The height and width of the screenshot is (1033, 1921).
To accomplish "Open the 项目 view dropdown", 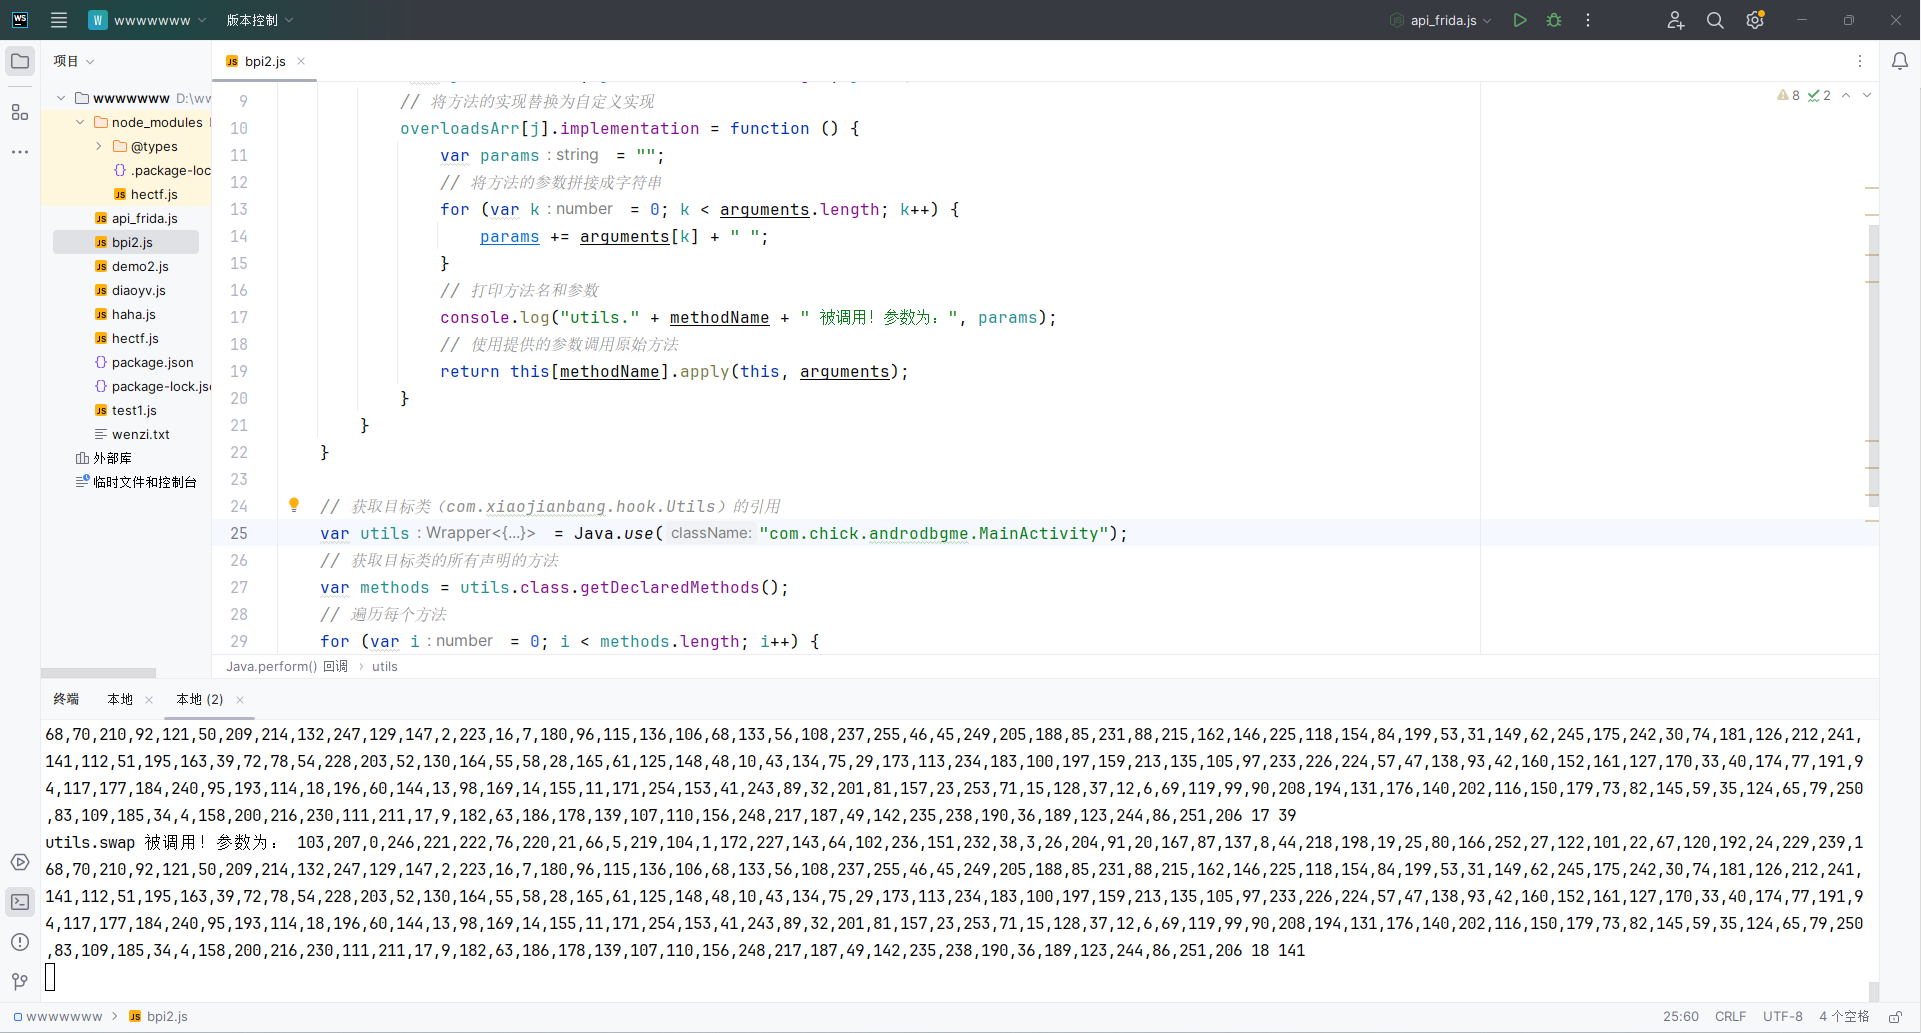I will pos(74,61).
